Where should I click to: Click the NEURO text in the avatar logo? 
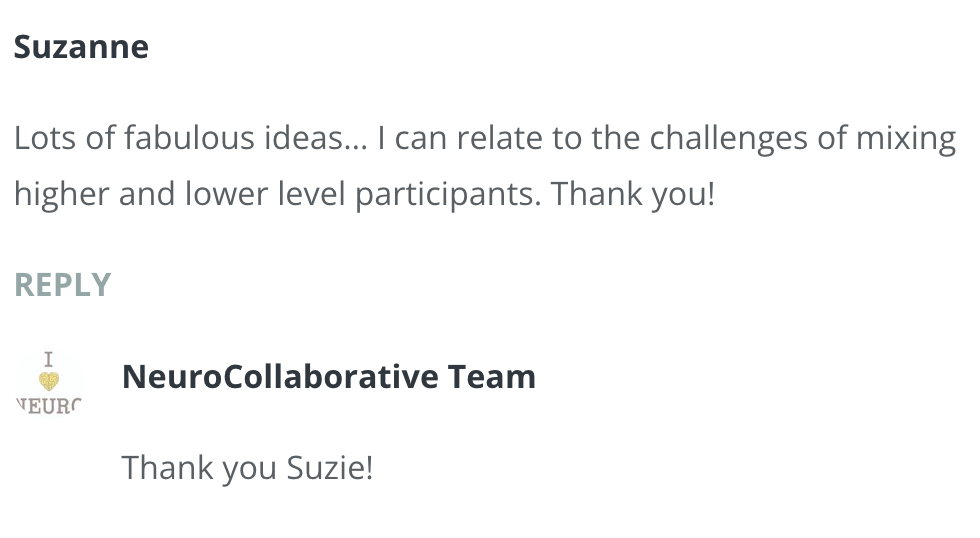(x=48, y=405)
